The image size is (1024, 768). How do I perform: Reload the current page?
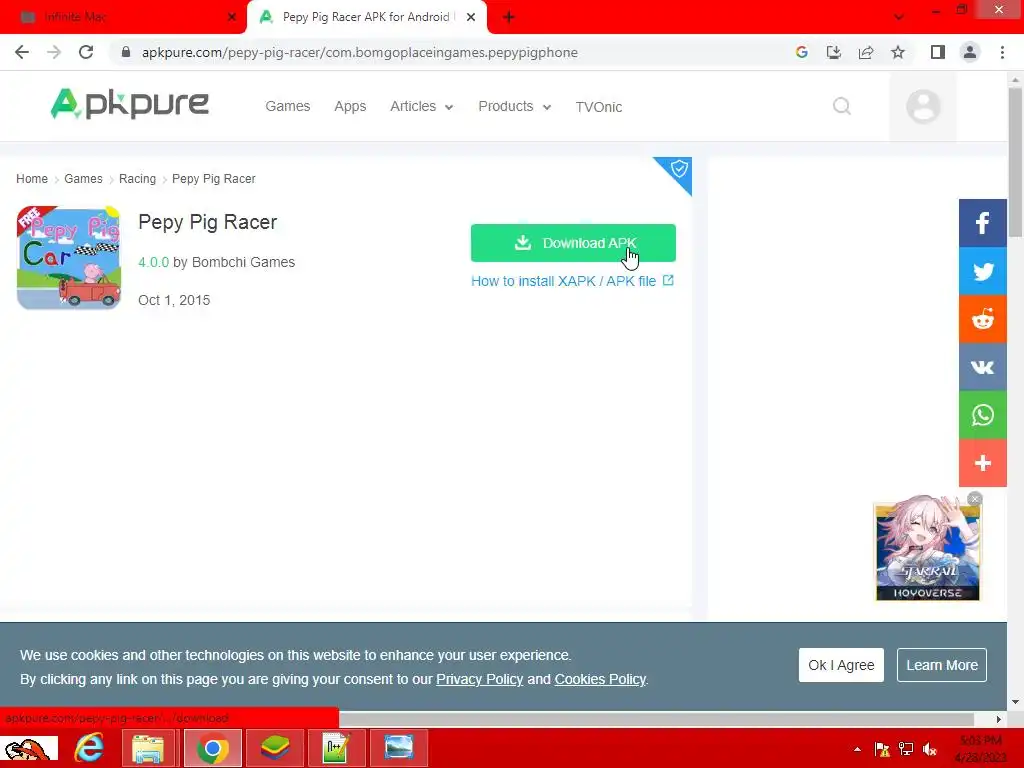(86, 52)
